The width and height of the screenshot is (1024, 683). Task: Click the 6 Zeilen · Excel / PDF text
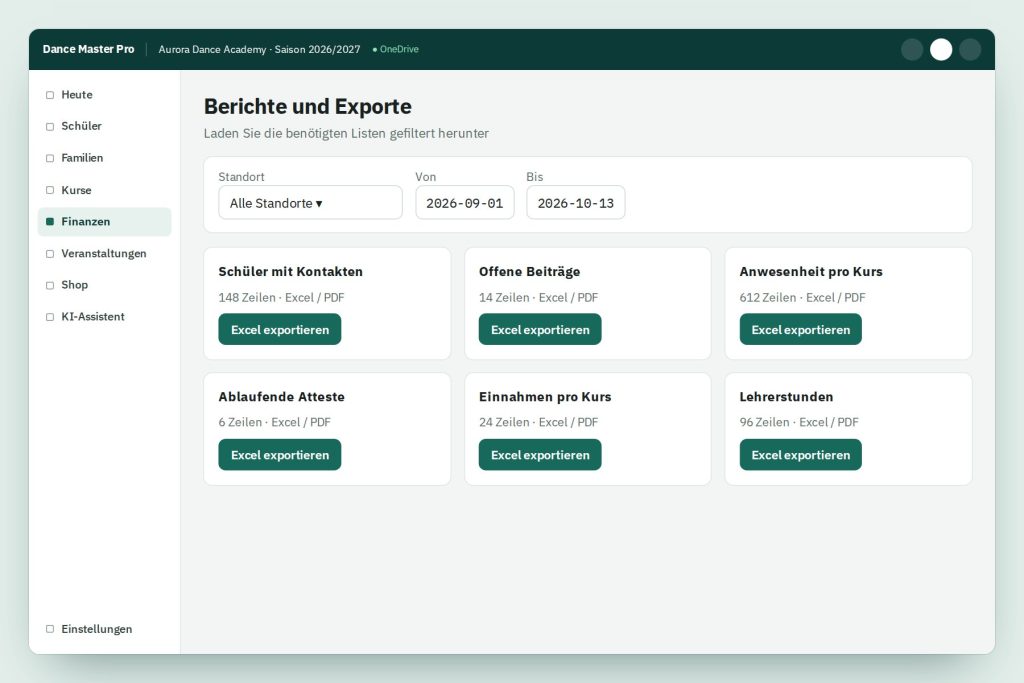point(274,422)
